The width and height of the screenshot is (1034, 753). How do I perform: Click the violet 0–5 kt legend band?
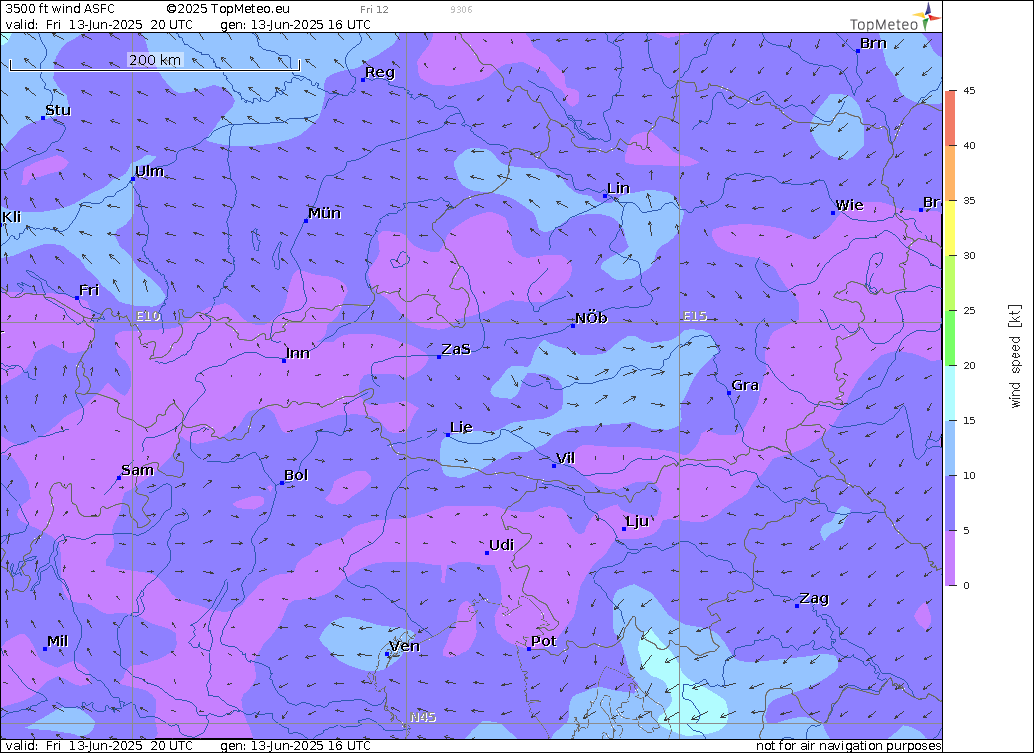point(950,558)
